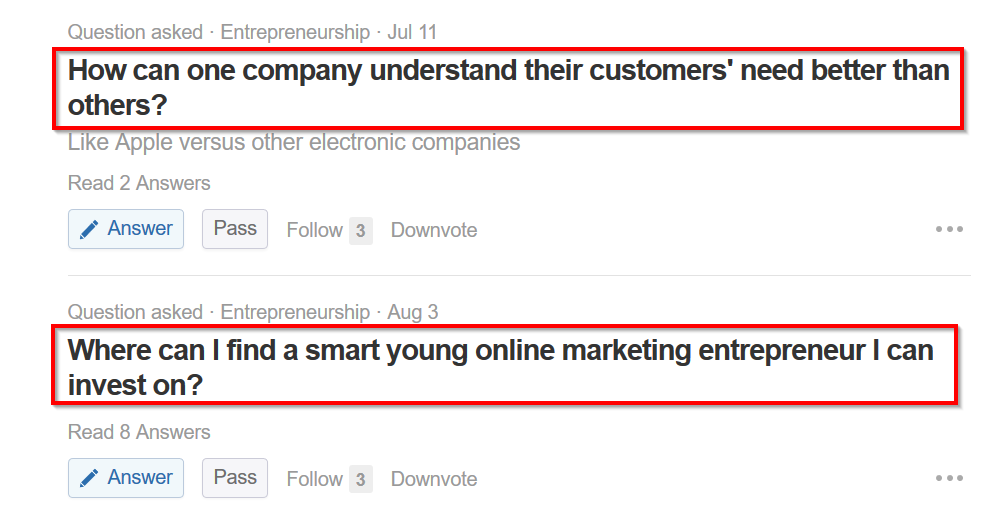1001x515 pixels.
Task: Open "How can one company understand their customers' need" question
Action: point(508,87)
